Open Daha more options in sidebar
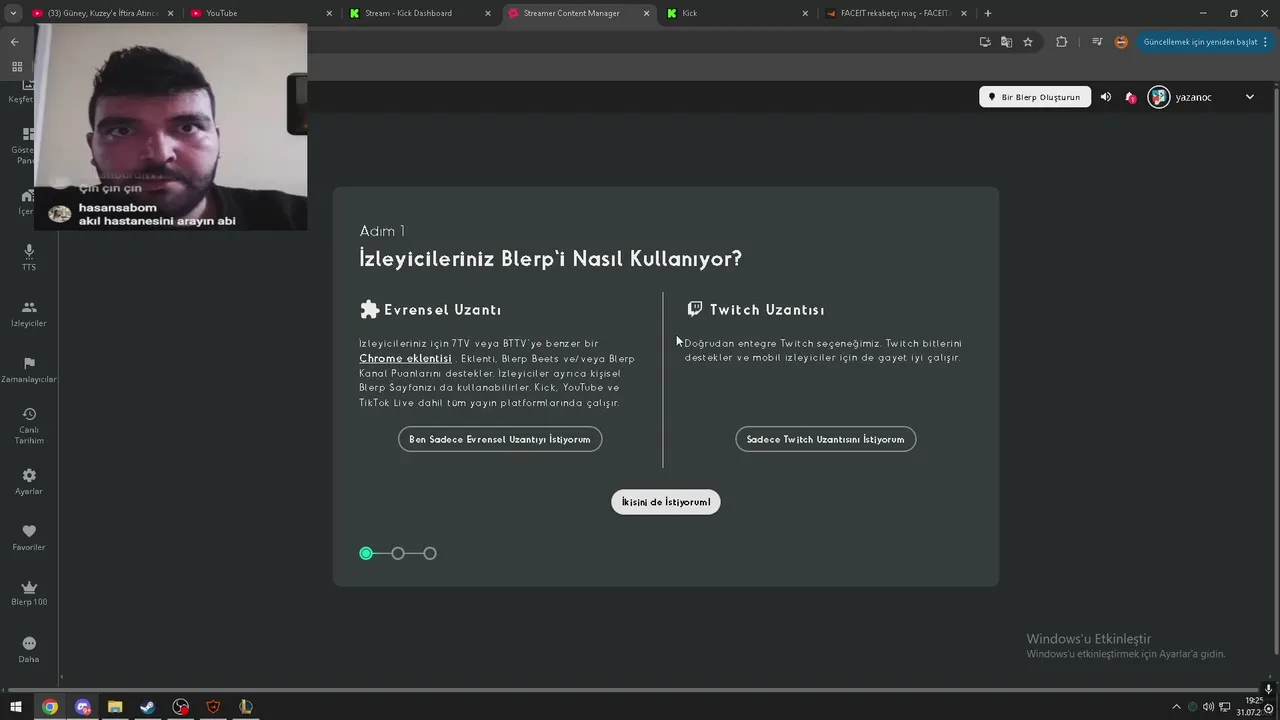 29,650
